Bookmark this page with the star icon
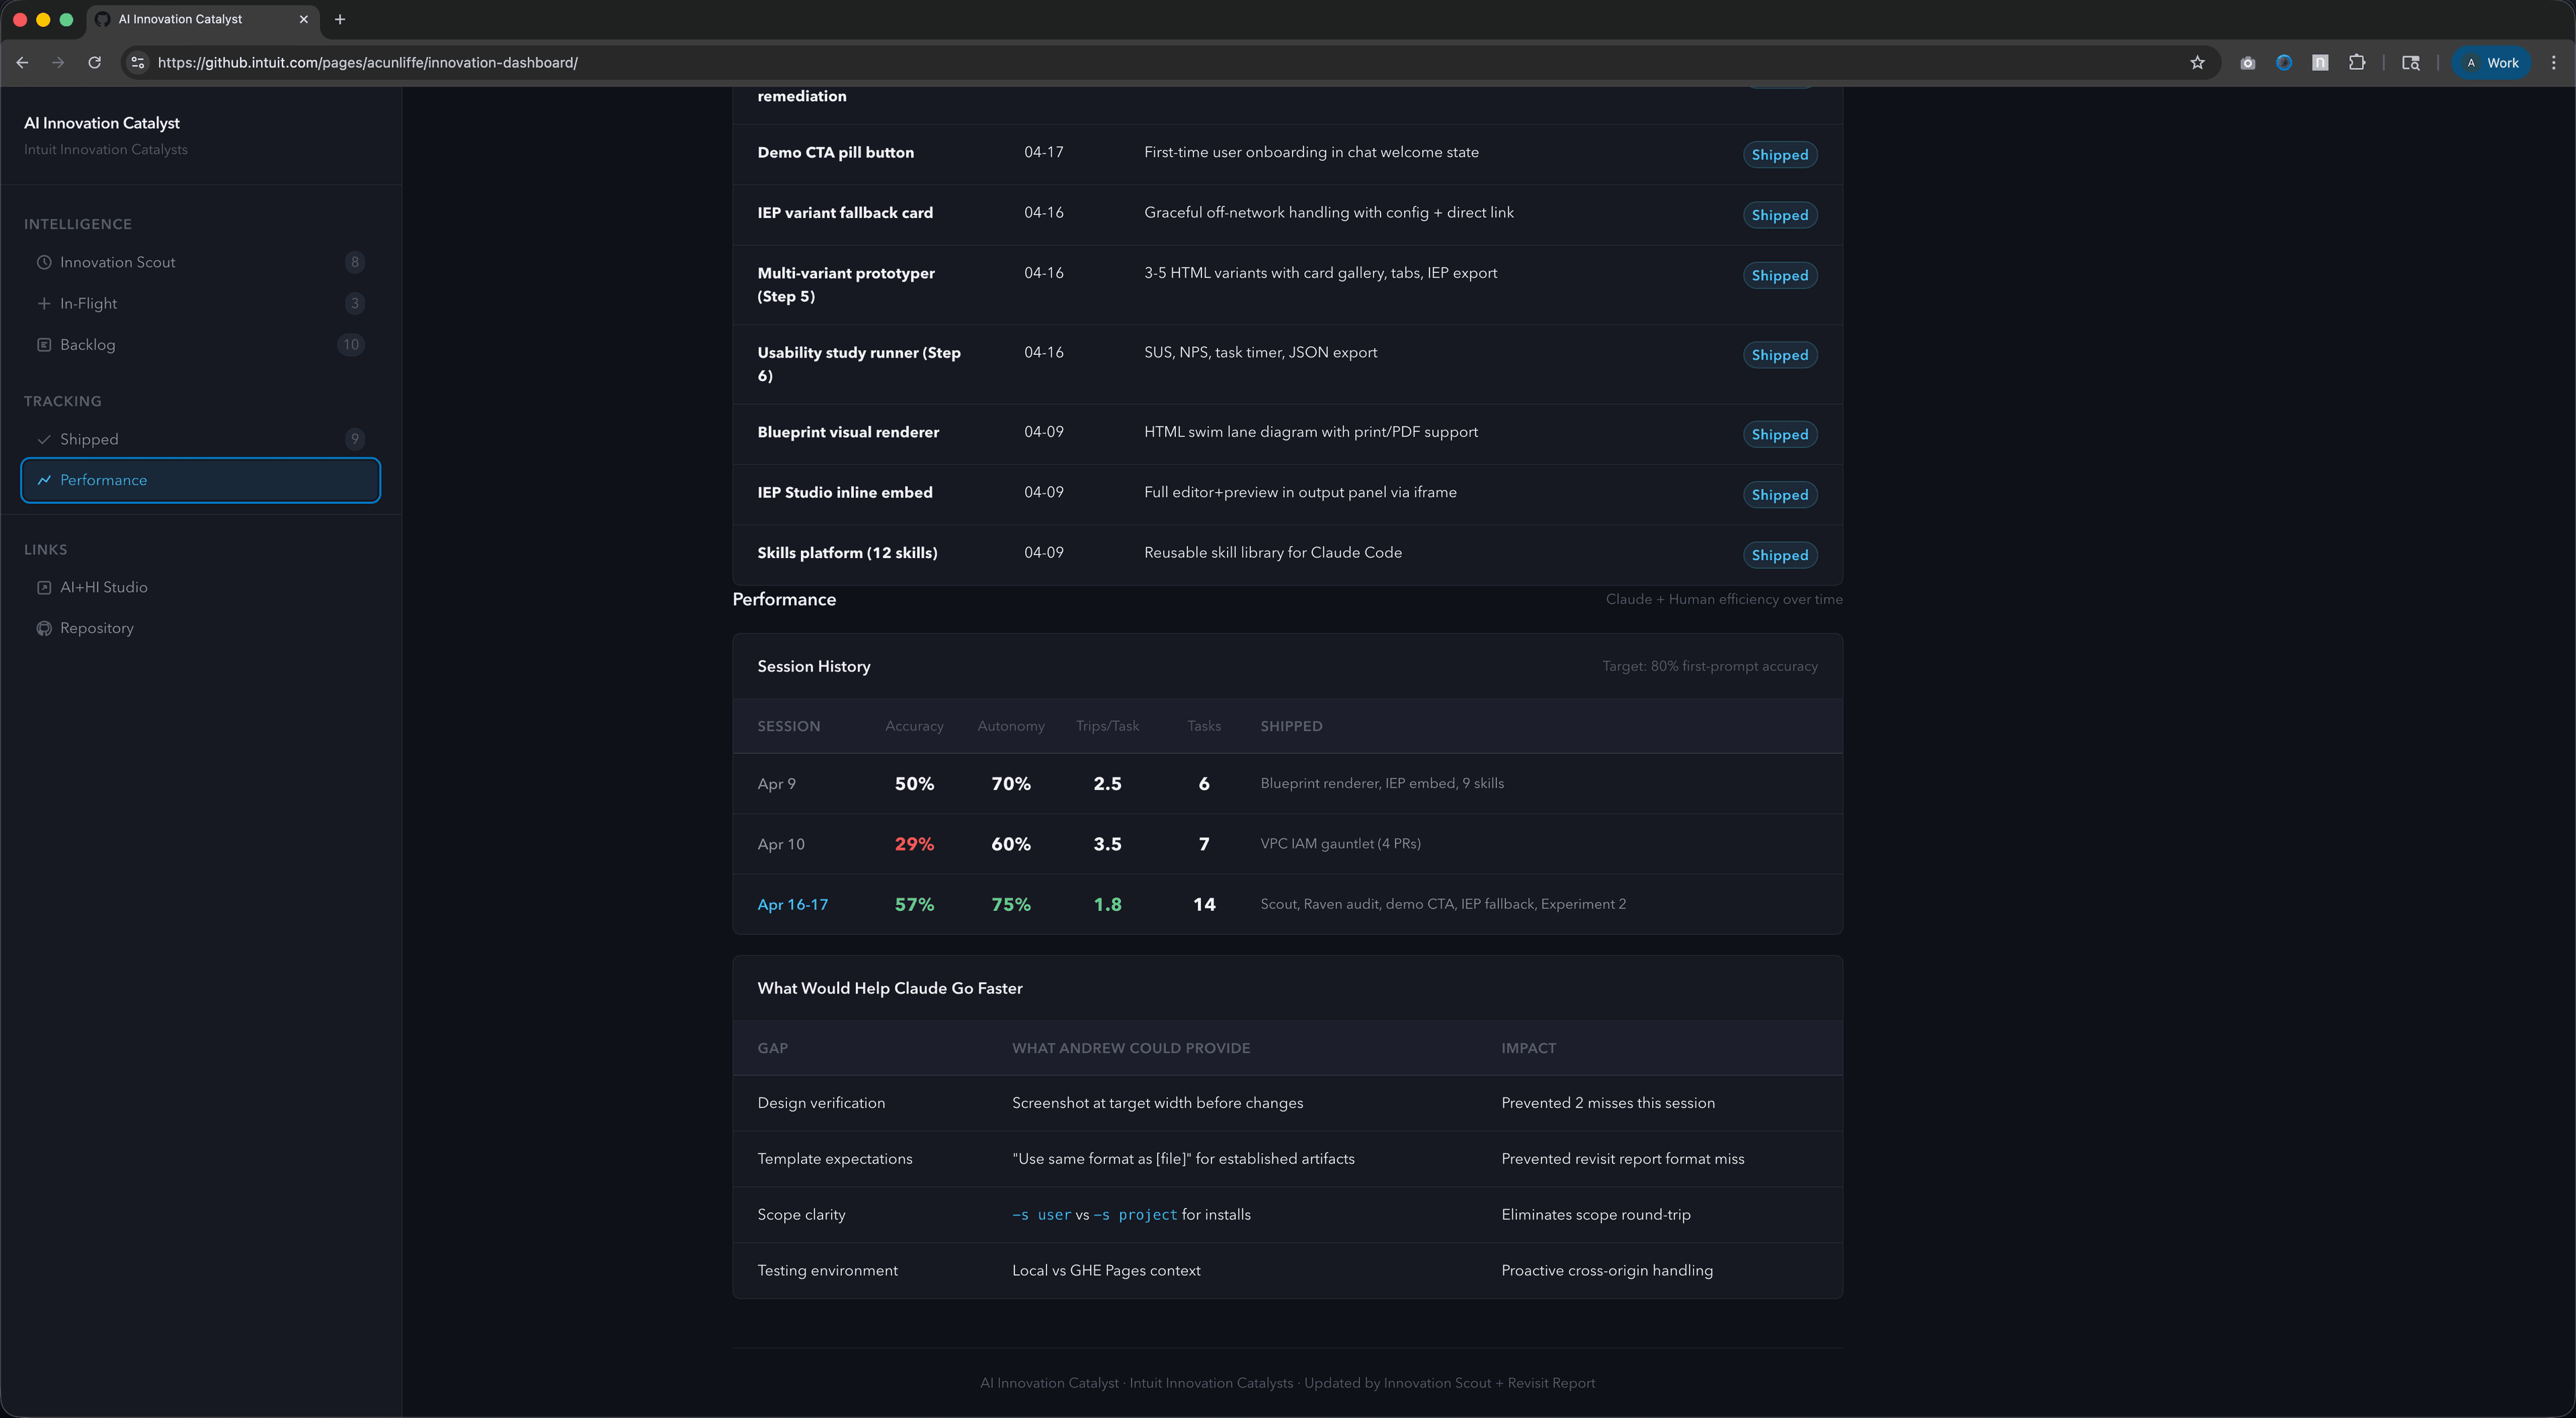 pos(2197,62)
